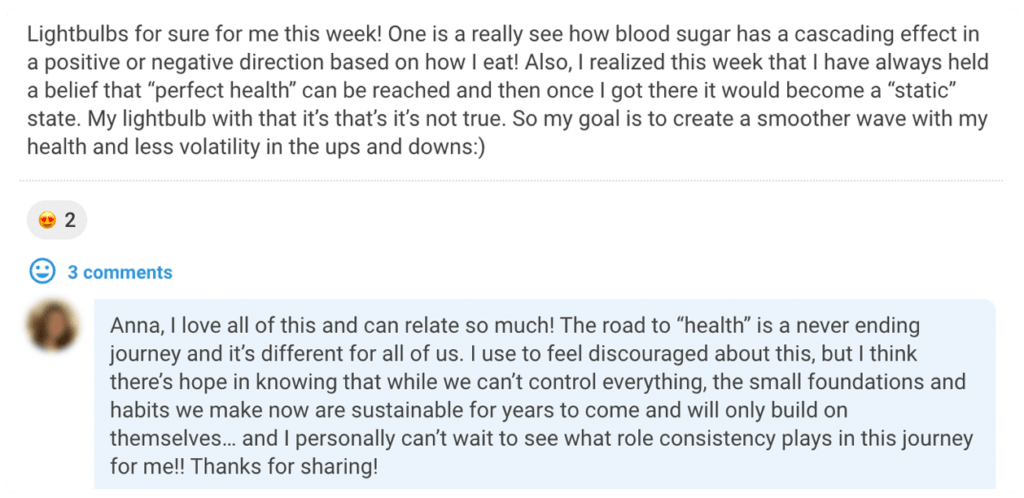Image resolution: width=1024 pixels, height=498 pixels.
Task: Click the heart-eyes emoji reaction
Action: click(x=47, y=221)
